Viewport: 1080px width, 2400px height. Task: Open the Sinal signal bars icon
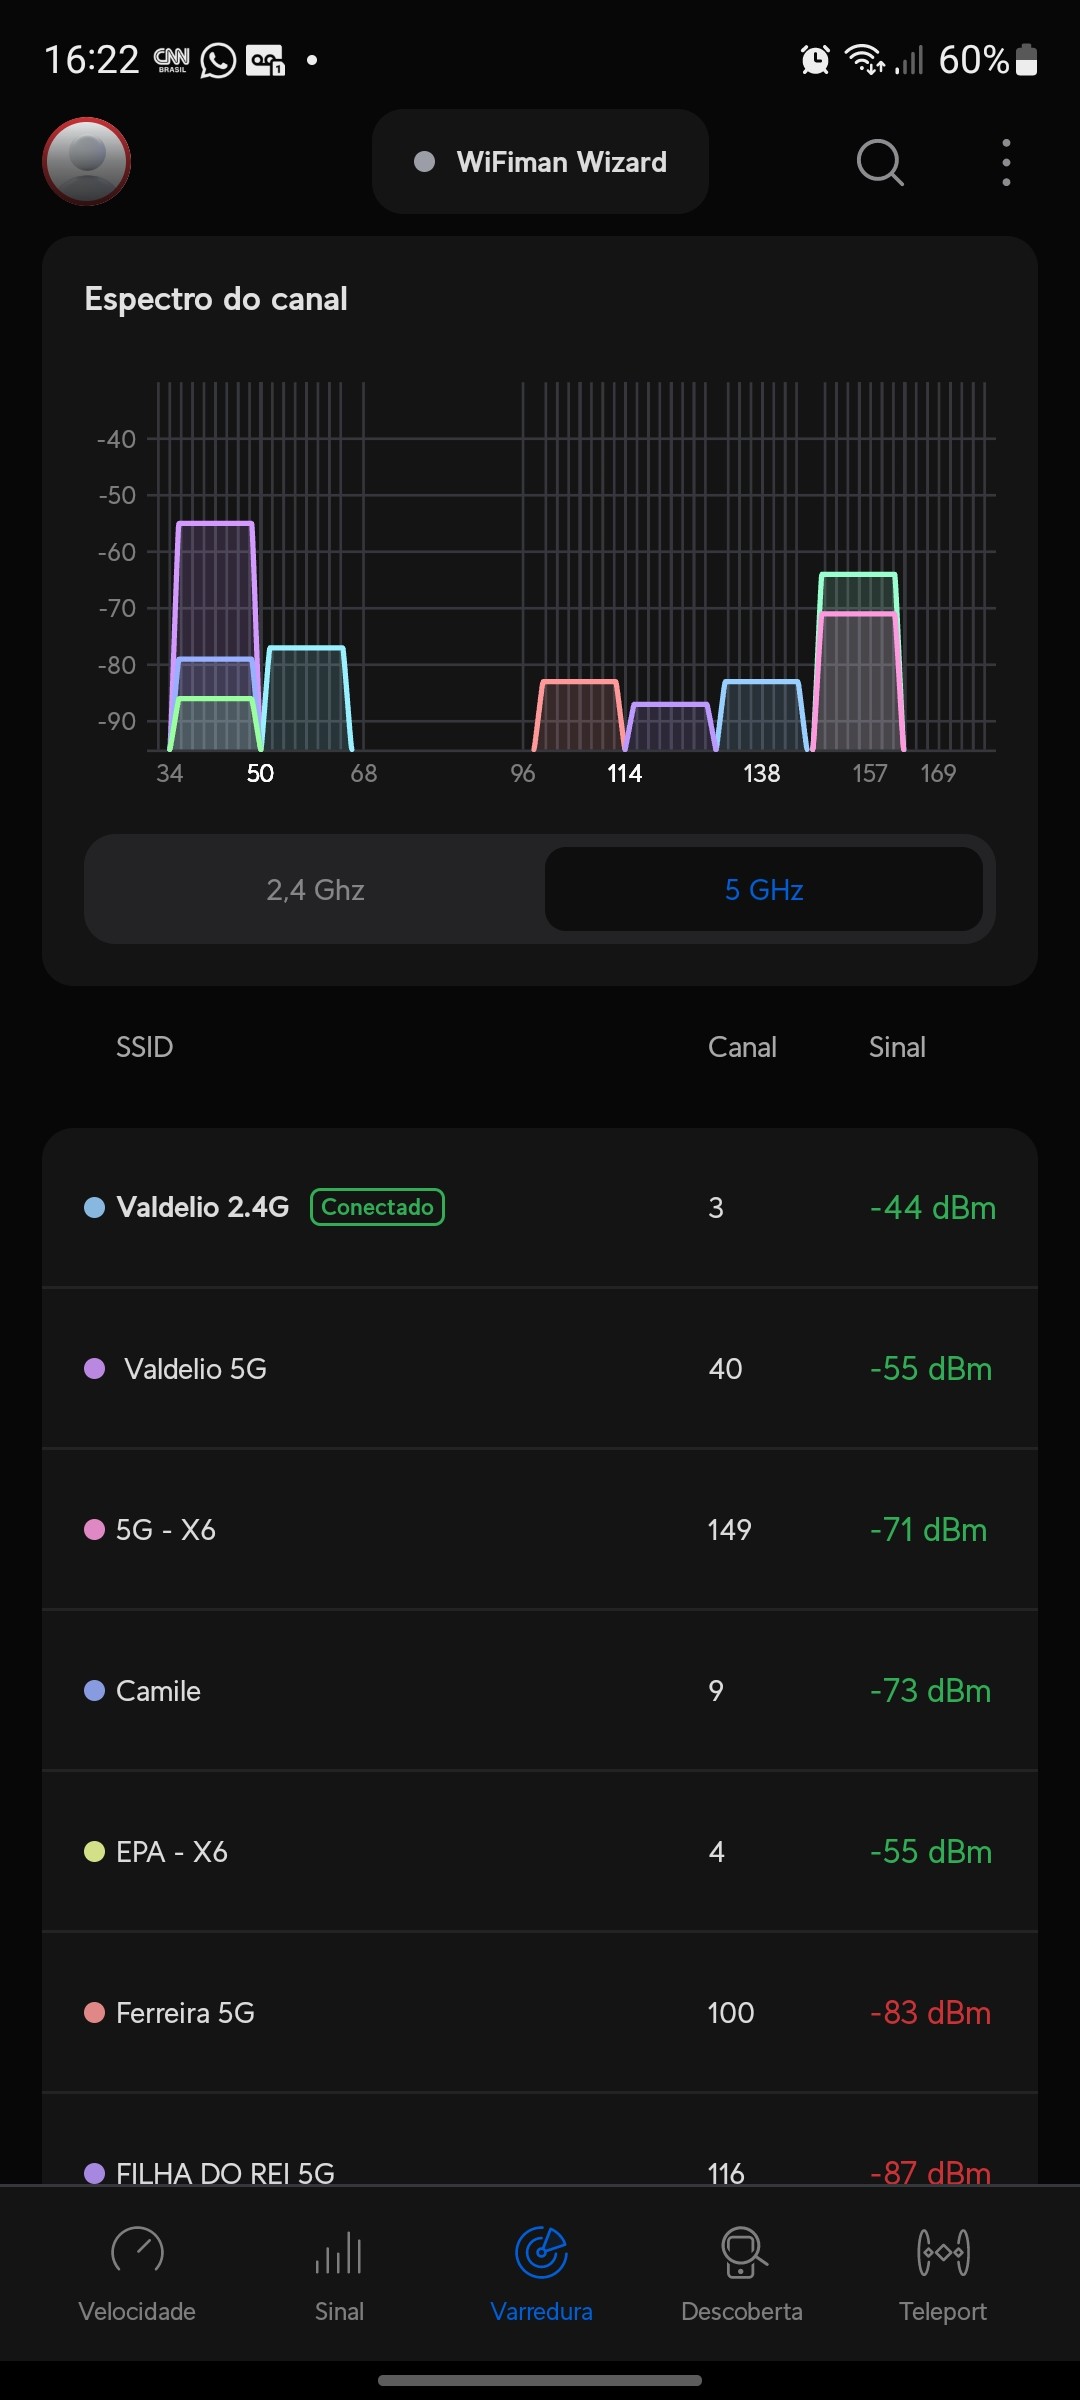click(339, 2253)
